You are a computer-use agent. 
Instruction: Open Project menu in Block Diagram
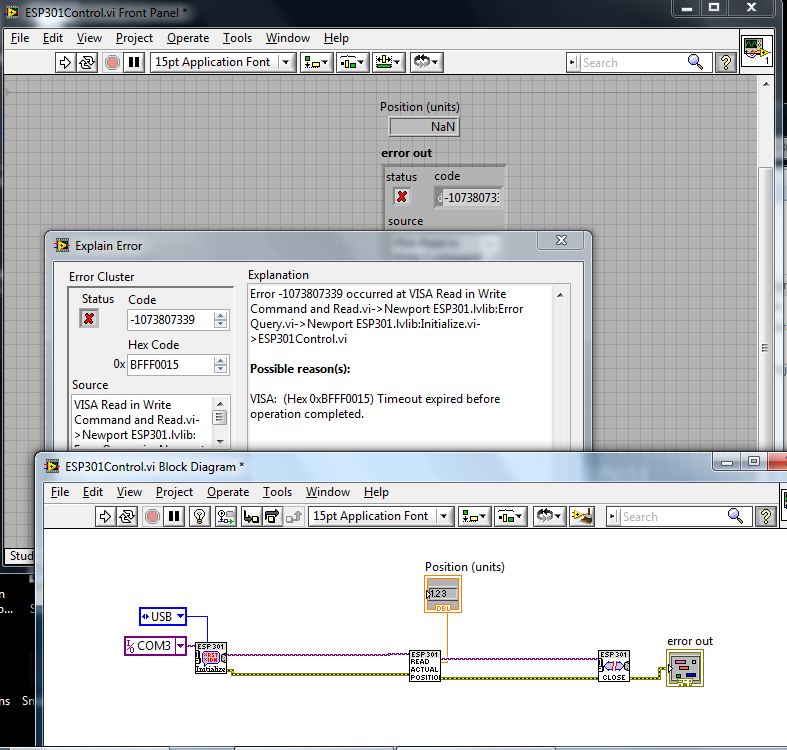click(x=174, y=492)
